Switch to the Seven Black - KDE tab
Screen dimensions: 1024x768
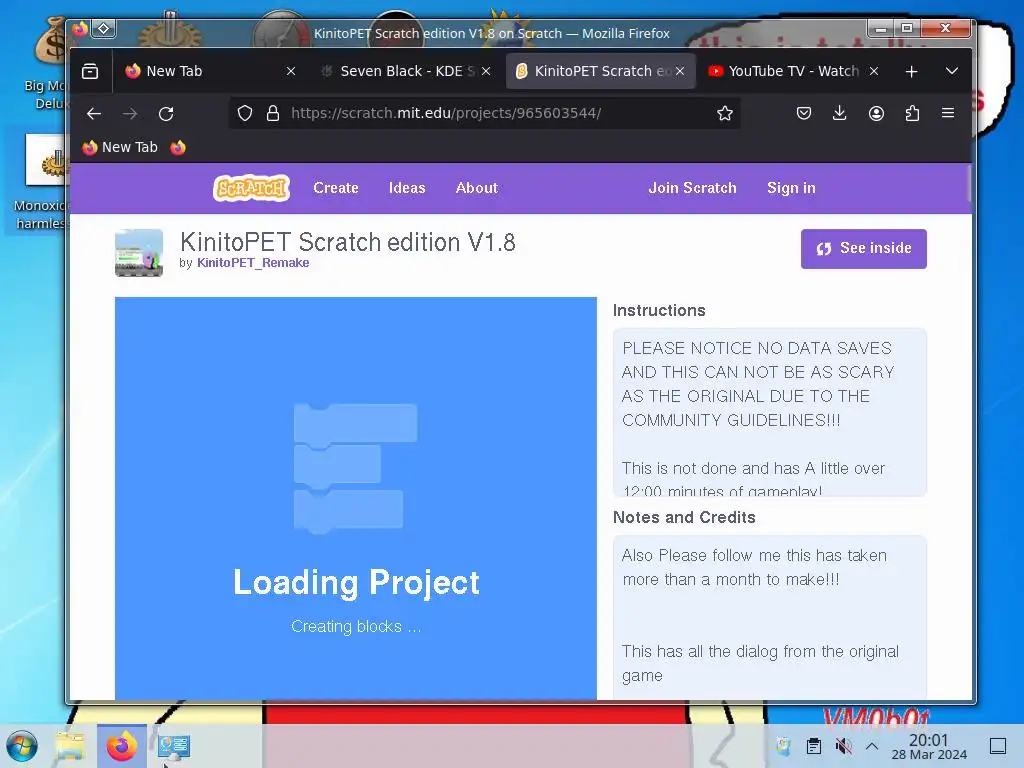(x=405, y=71)
